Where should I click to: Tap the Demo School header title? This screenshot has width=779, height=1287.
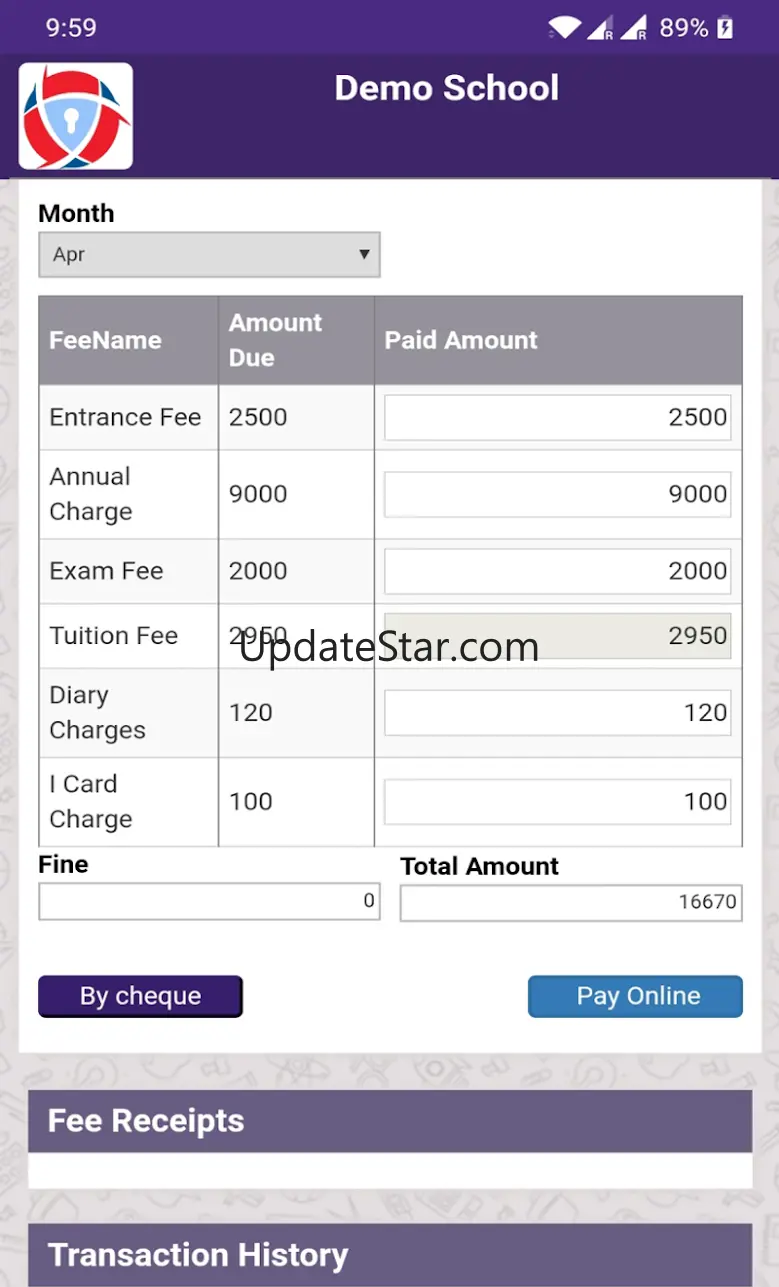pos(447,88)
